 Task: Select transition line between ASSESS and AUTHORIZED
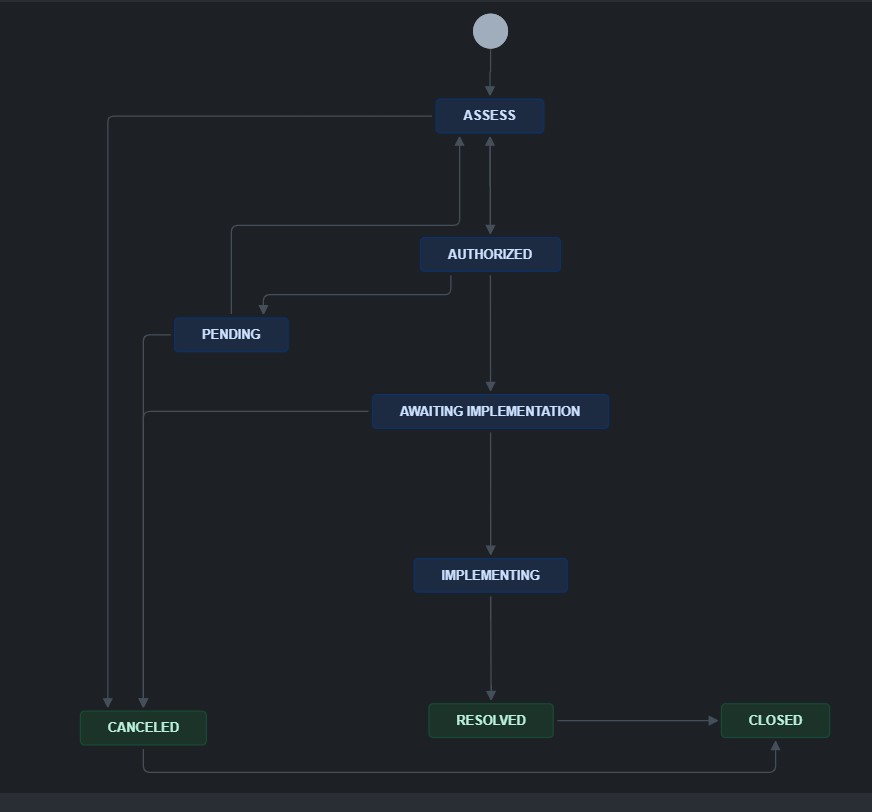click(490, 185)
